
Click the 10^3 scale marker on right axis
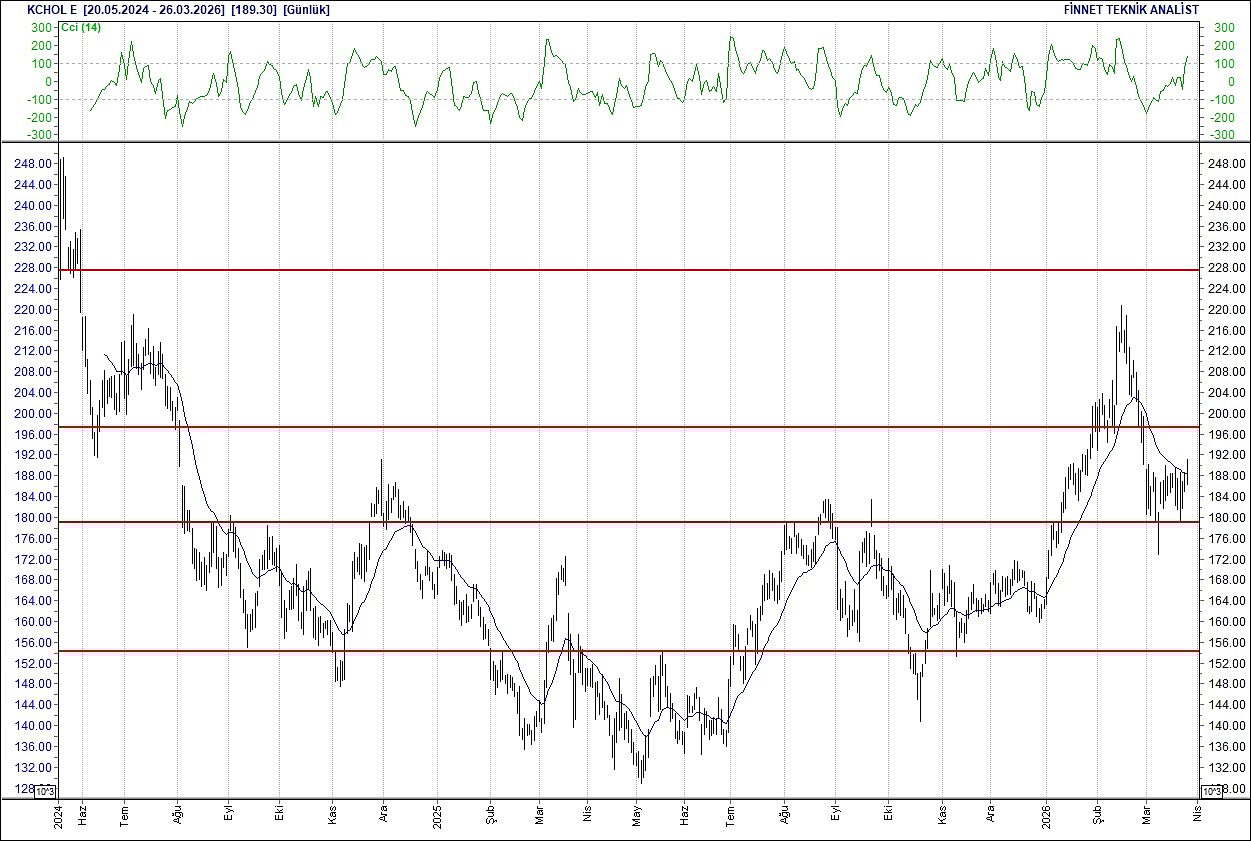1210,790
